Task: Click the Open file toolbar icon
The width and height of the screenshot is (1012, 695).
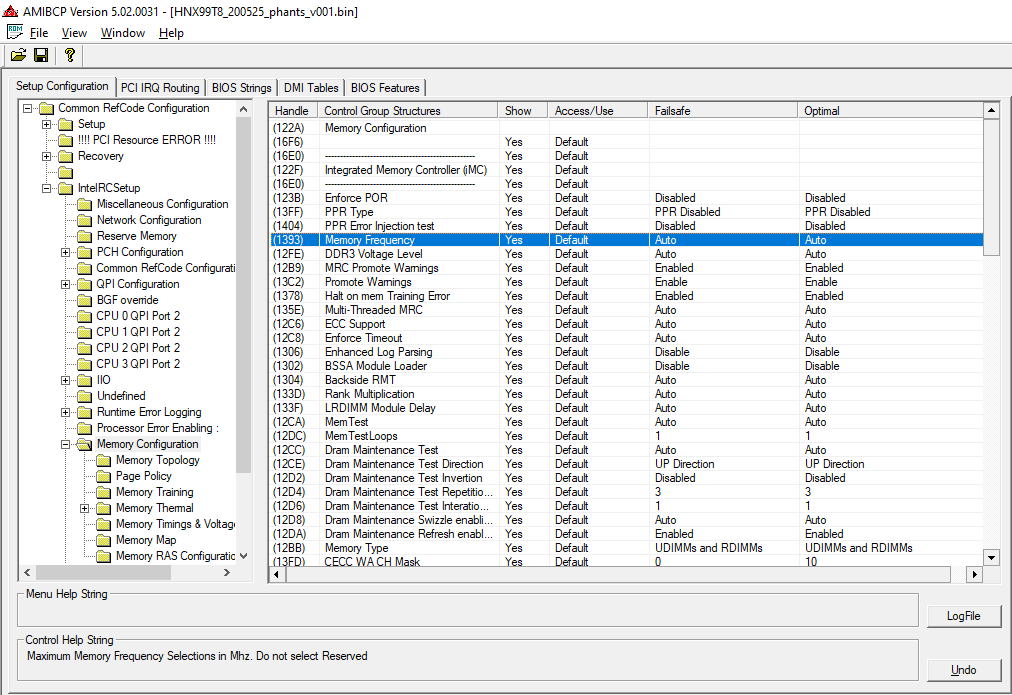Action: coord(18,55)
